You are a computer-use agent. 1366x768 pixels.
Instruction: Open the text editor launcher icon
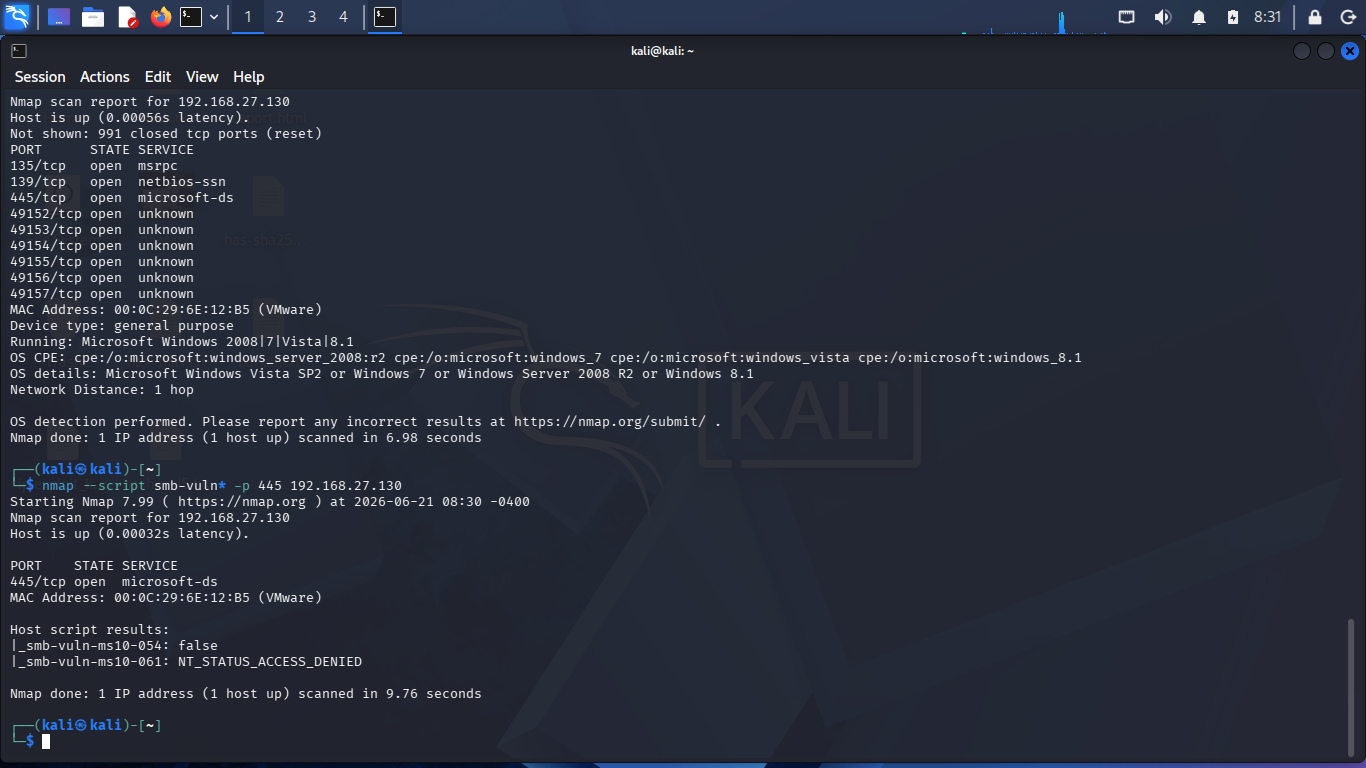coord(127,17)
